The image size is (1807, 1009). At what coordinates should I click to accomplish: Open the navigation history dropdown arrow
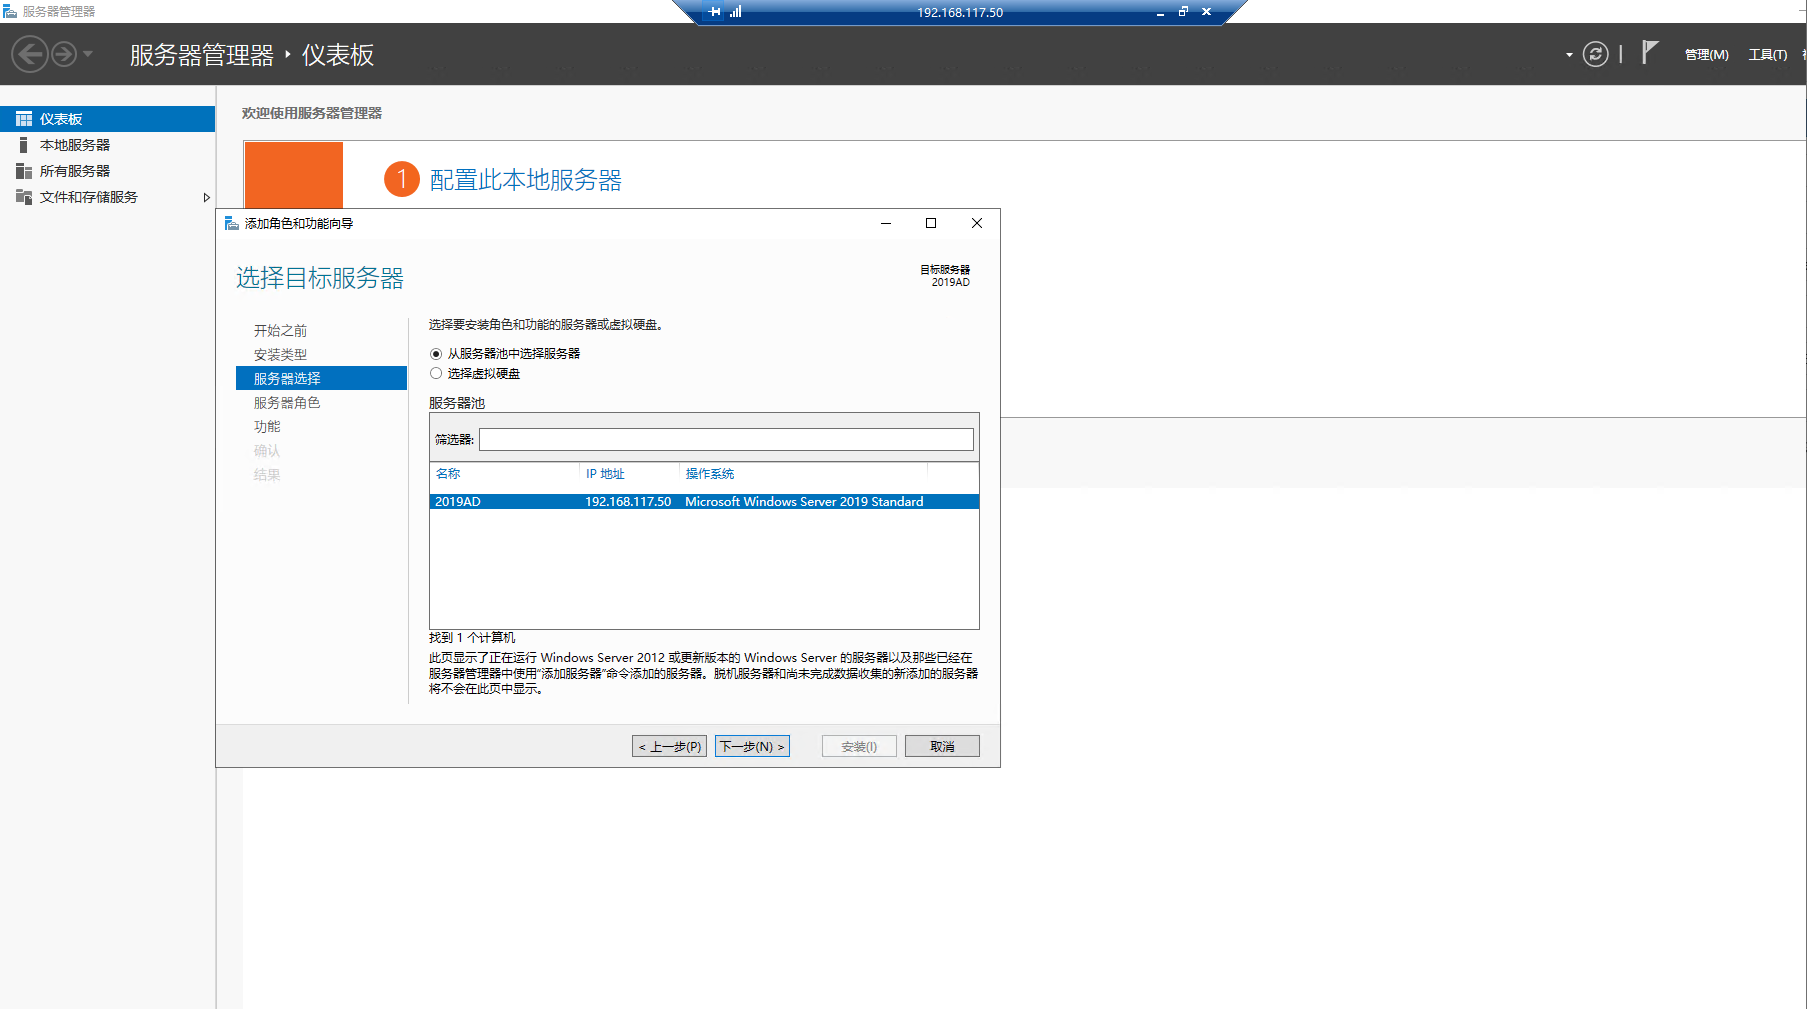[88, 54]
